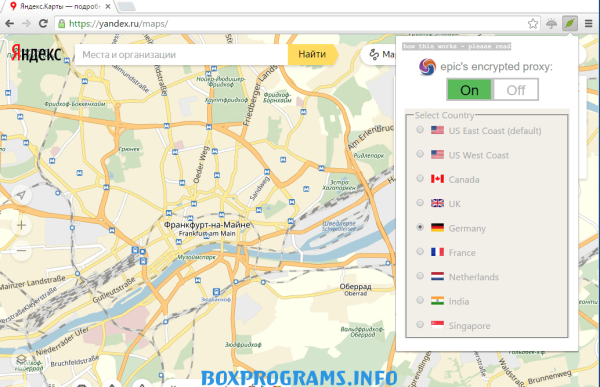Click the Найти search button
Viewport: 600px width, 387px height.
(313, 54)
